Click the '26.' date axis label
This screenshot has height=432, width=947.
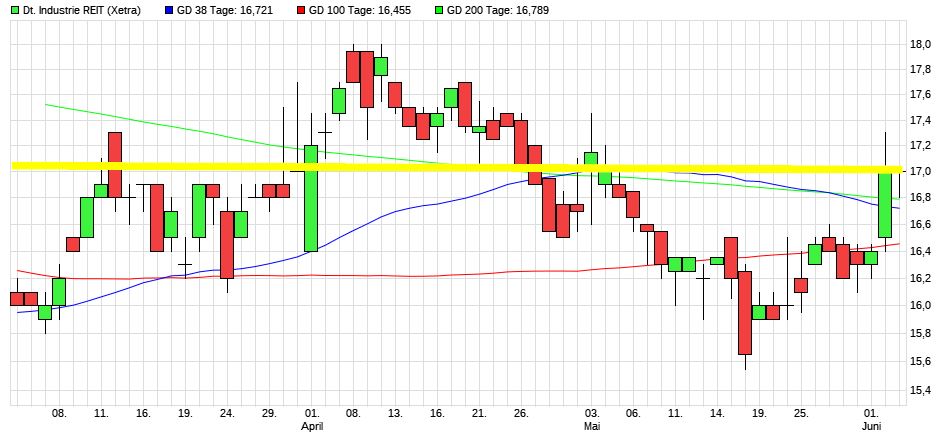522,414
